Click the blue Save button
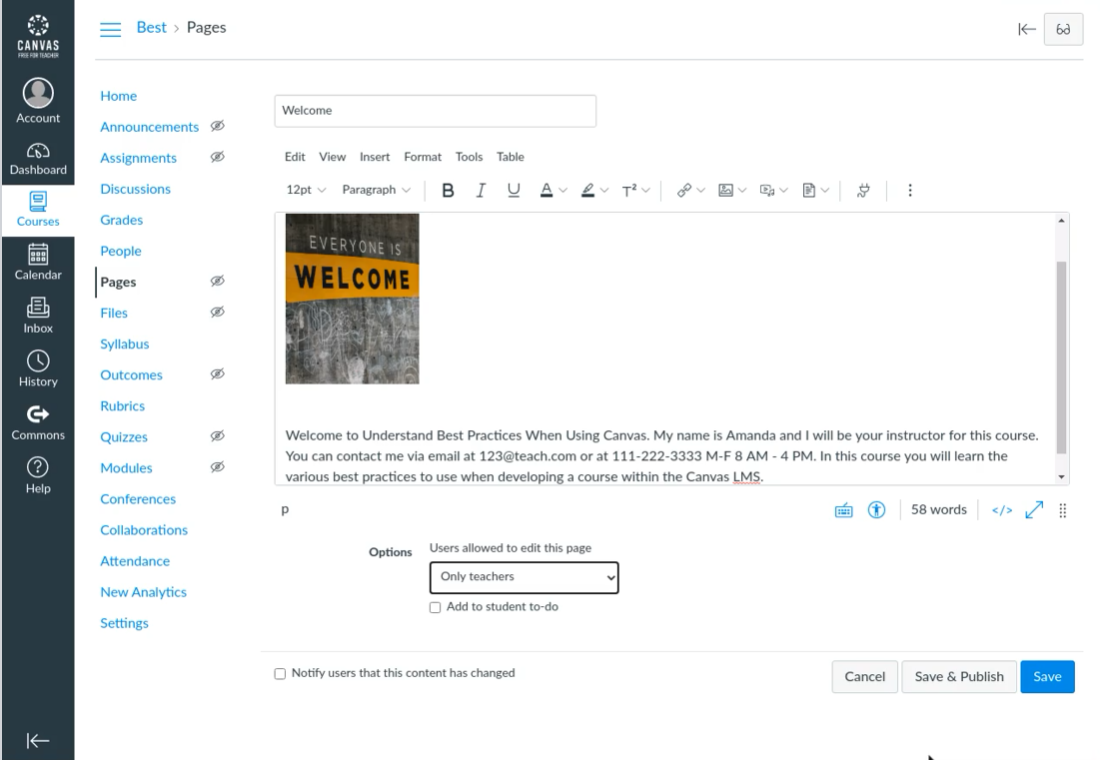This screenshot has height=760, width=1100. 1047,676
